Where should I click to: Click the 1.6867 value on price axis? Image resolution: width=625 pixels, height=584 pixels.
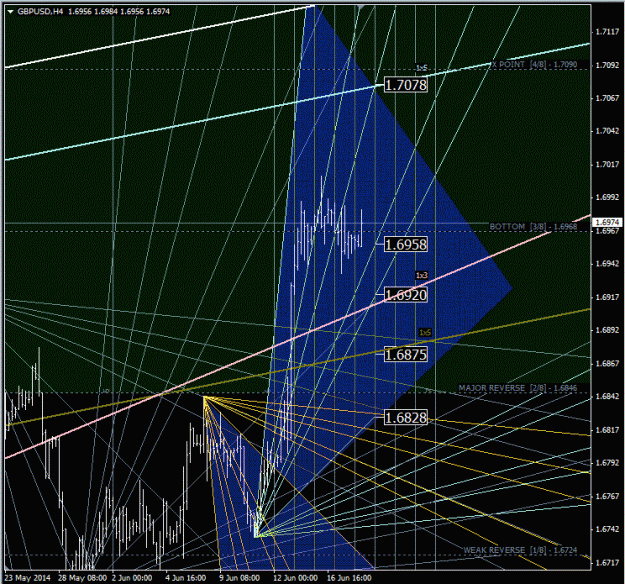pyautogui.click(x=607, y=364)
